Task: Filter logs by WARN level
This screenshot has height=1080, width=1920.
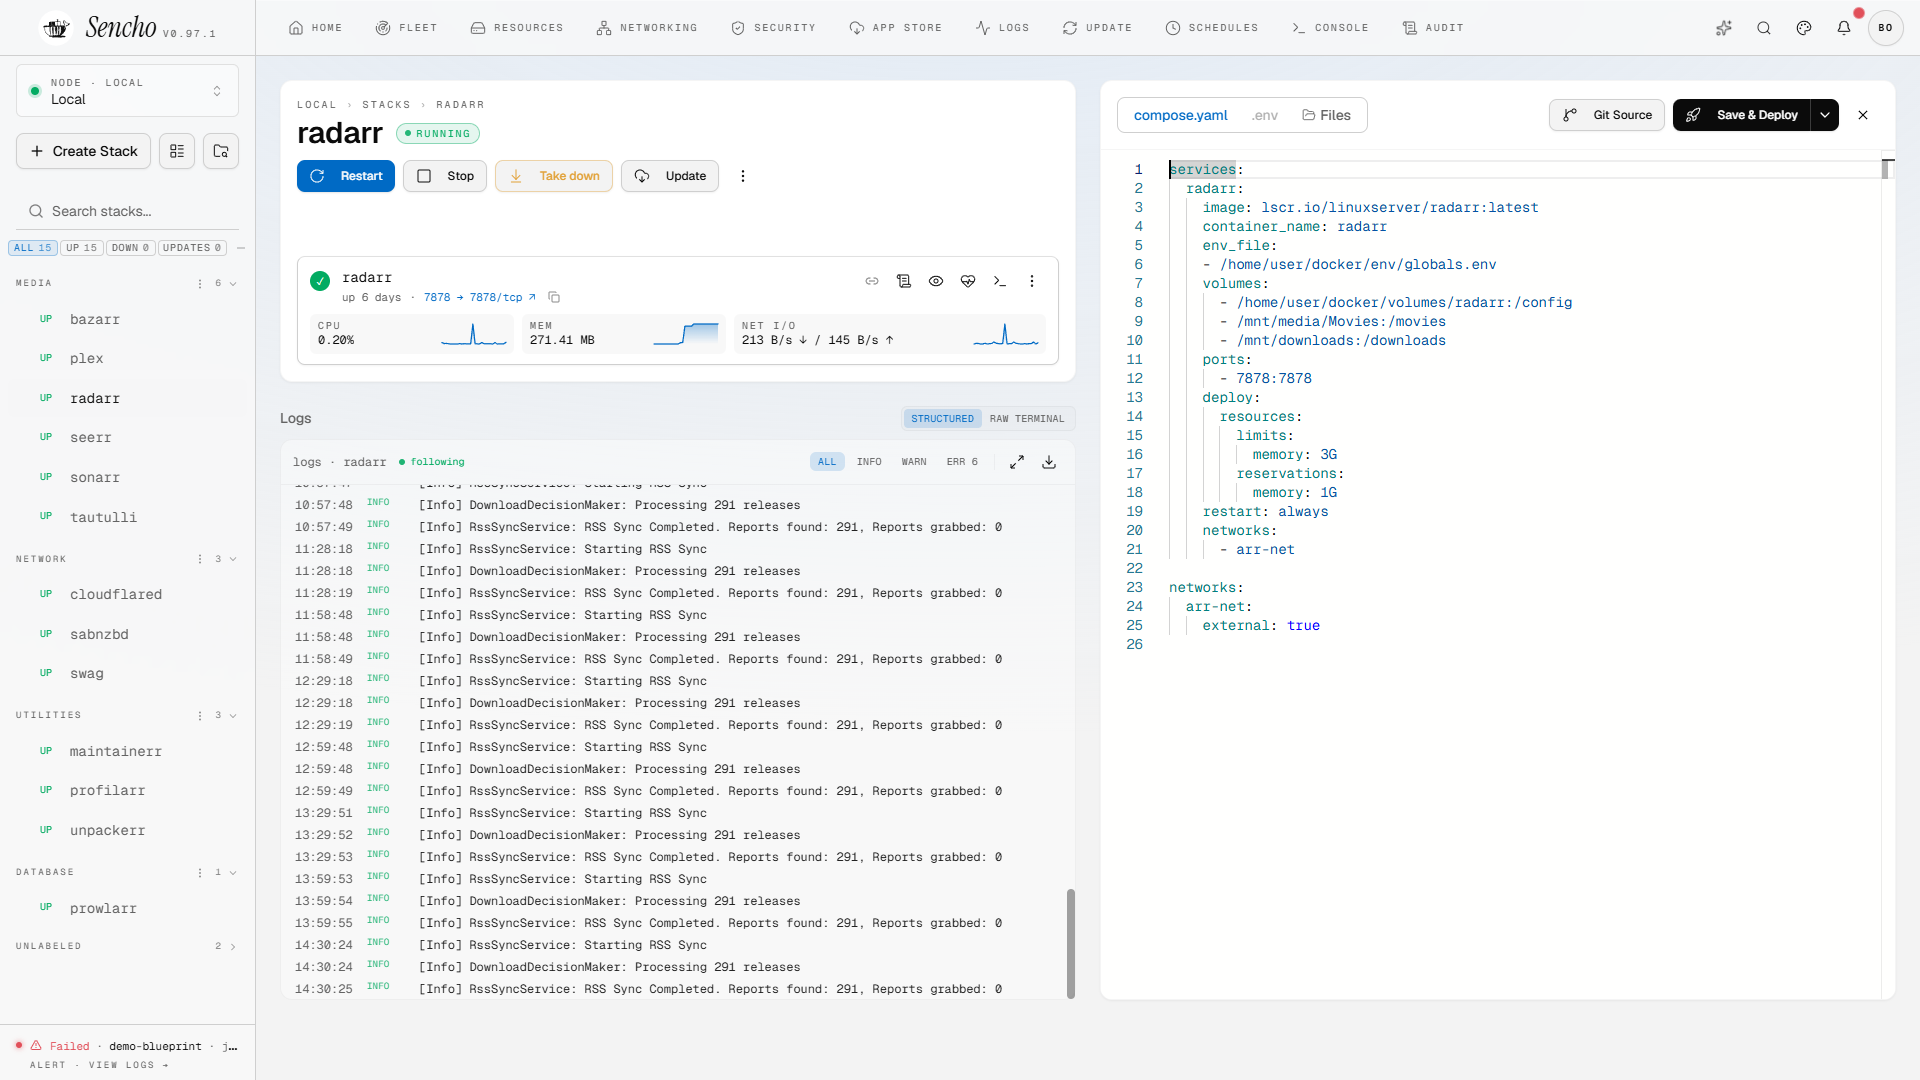Action: tap(914, 462)
